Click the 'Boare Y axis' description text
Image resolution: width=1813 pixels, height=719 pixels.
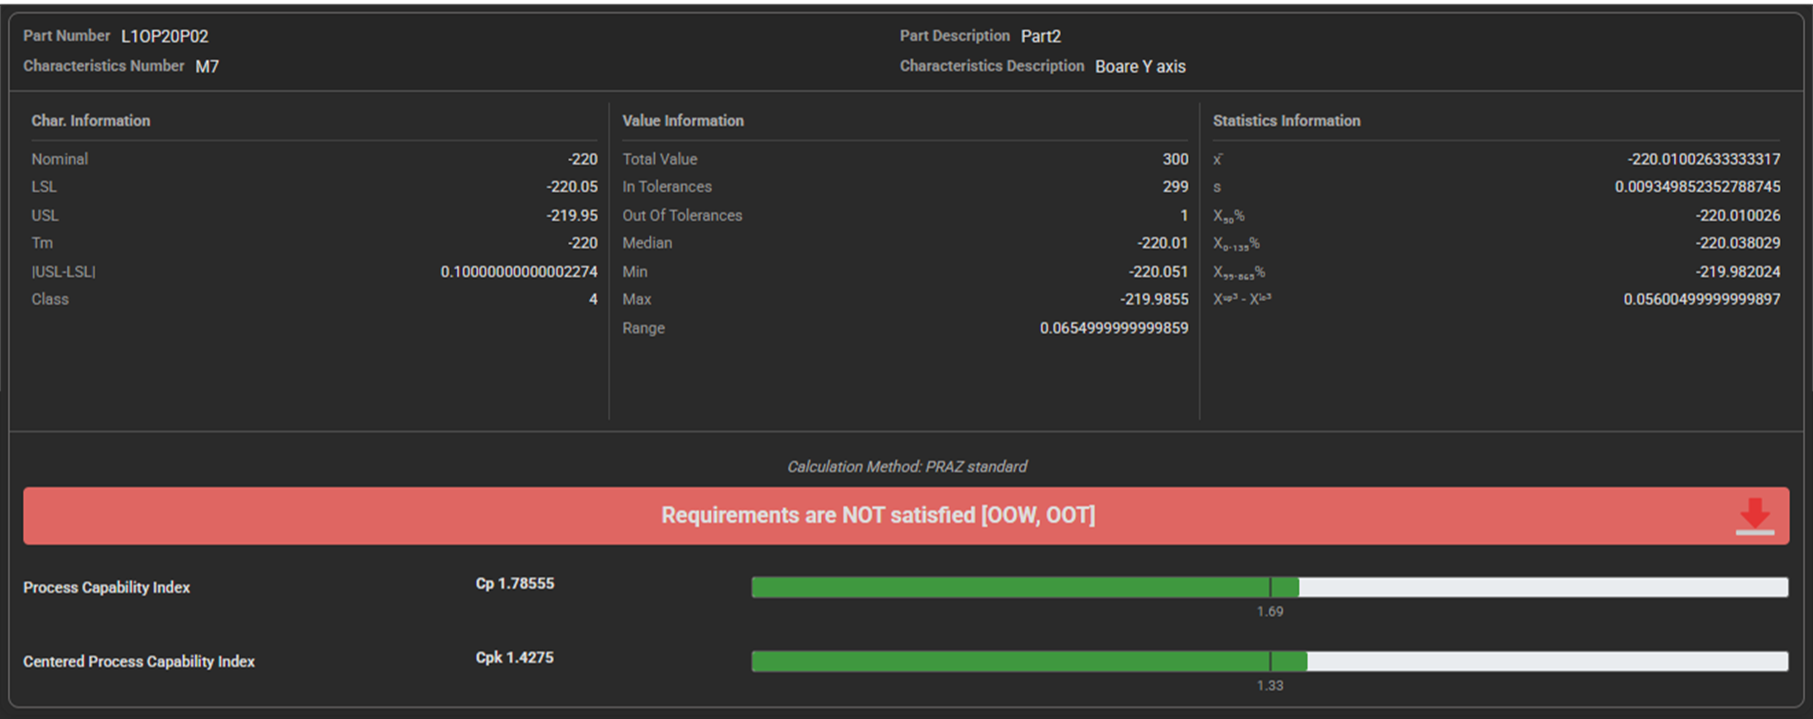(1140, 67)
